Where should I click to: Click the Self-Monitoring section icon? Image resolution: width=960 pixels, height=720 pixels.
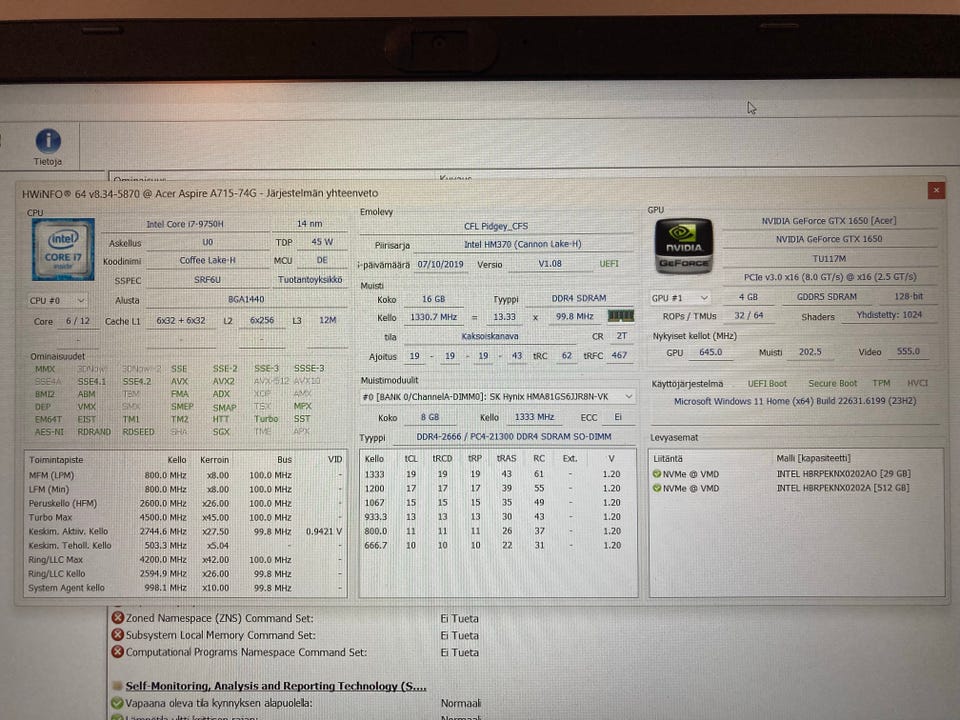click(118, 686)
